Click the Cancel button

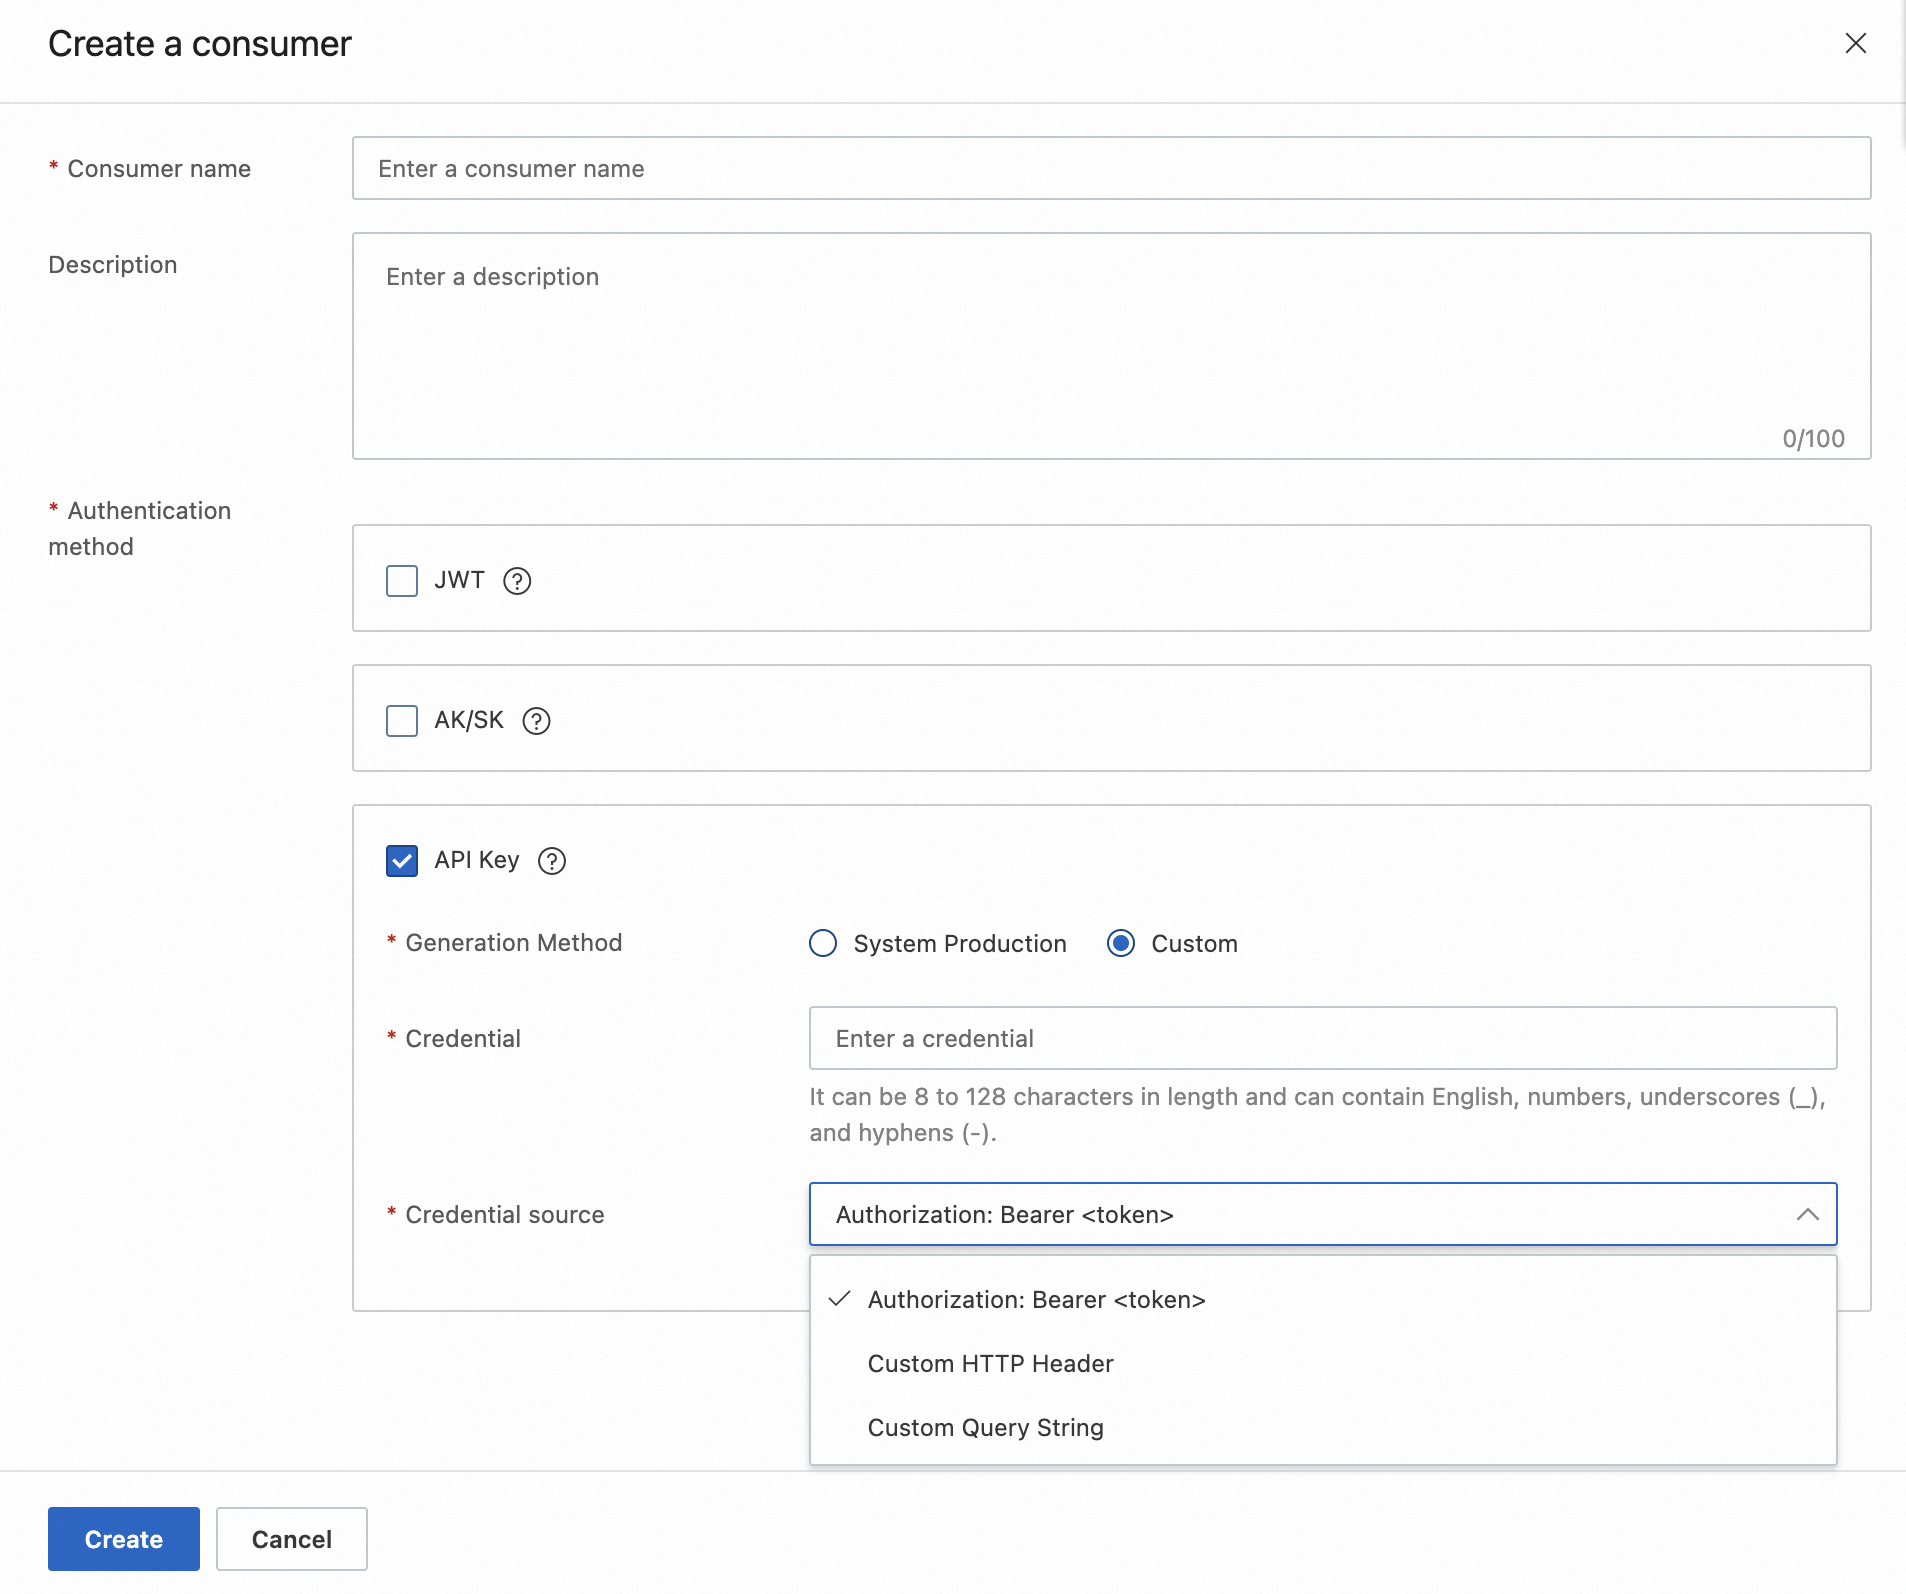pyautogui.click(x=292, y=1539)
